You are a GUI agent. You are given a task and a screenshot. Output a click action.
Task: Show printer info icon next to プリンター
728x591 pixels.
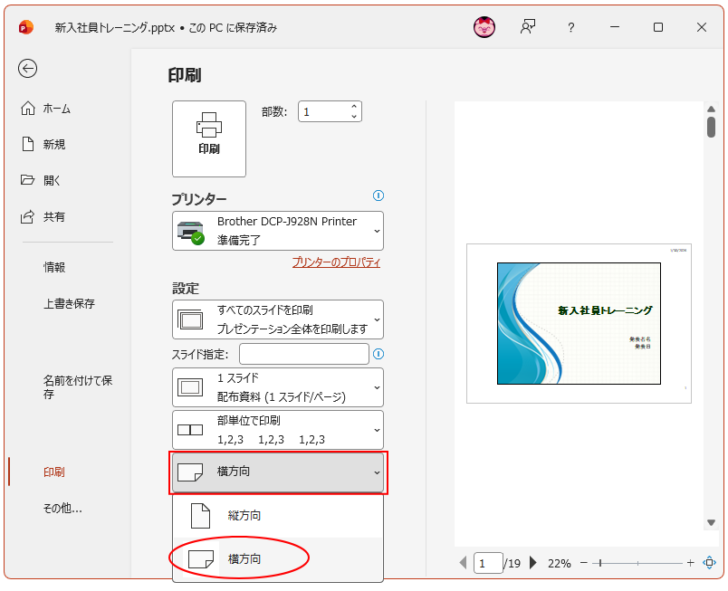(x=378, y=195)
